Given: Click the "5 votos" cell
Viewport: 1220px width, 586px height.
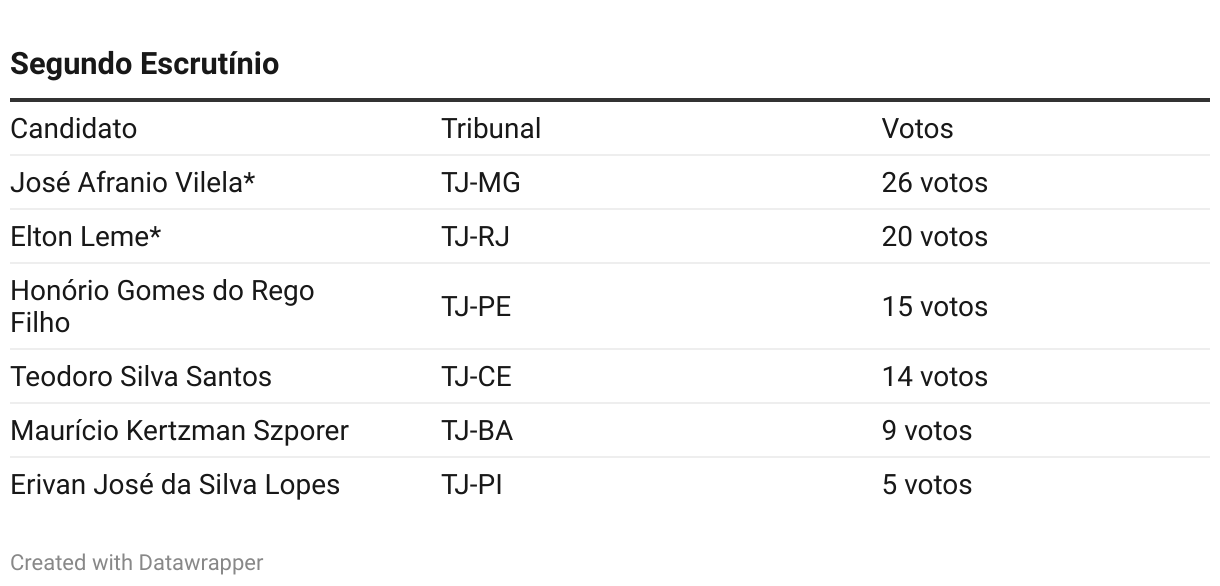Looking at the screenshot, I should (x=926, y=485).
